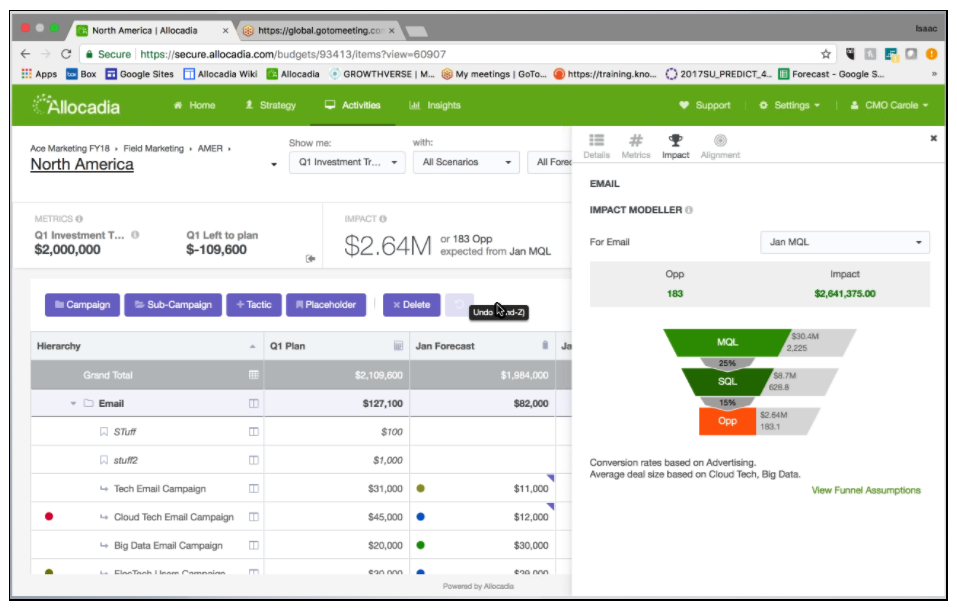The image size is (957, 615).
Task: Click calculator icon in Q1 Plan header
Action: point(399,346)
